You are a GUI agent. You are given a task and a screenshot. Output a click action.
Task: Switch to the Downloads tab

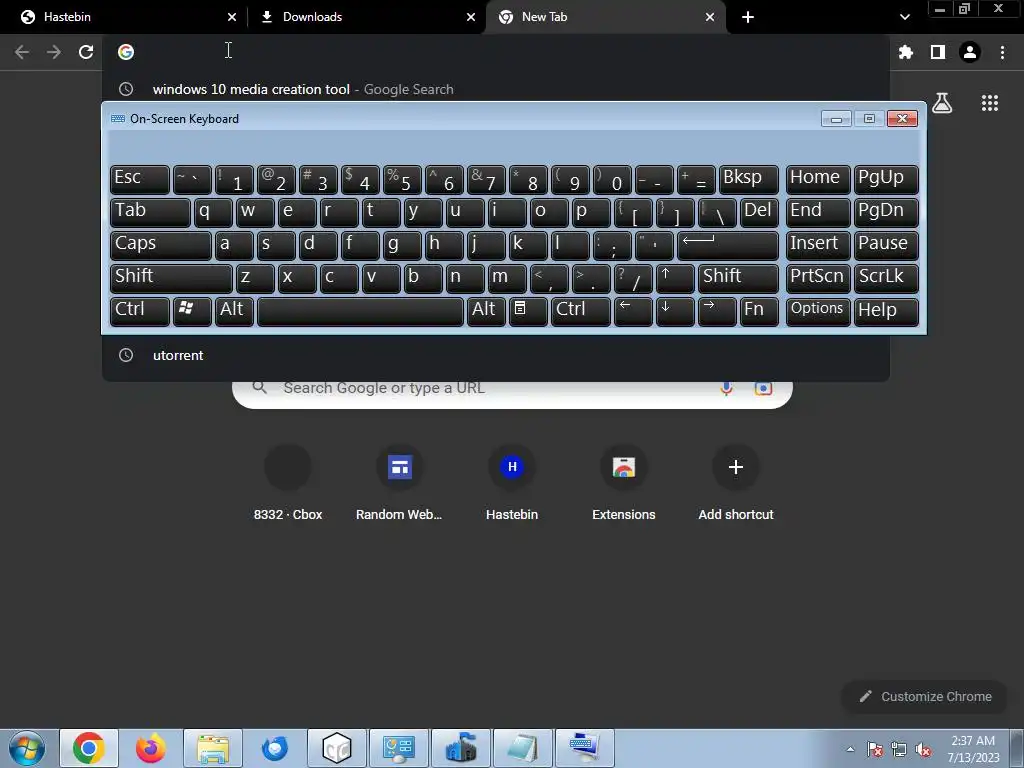tap(367, 17)
